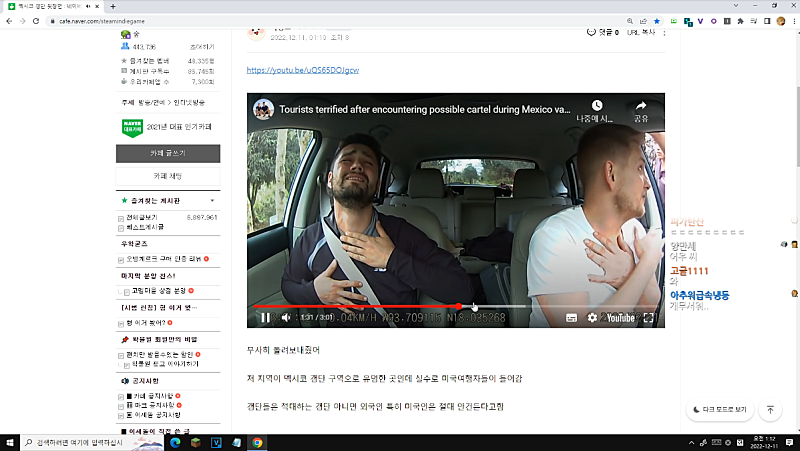
Task: Bookmark the page with the star icon
Action: click(656, 20)
